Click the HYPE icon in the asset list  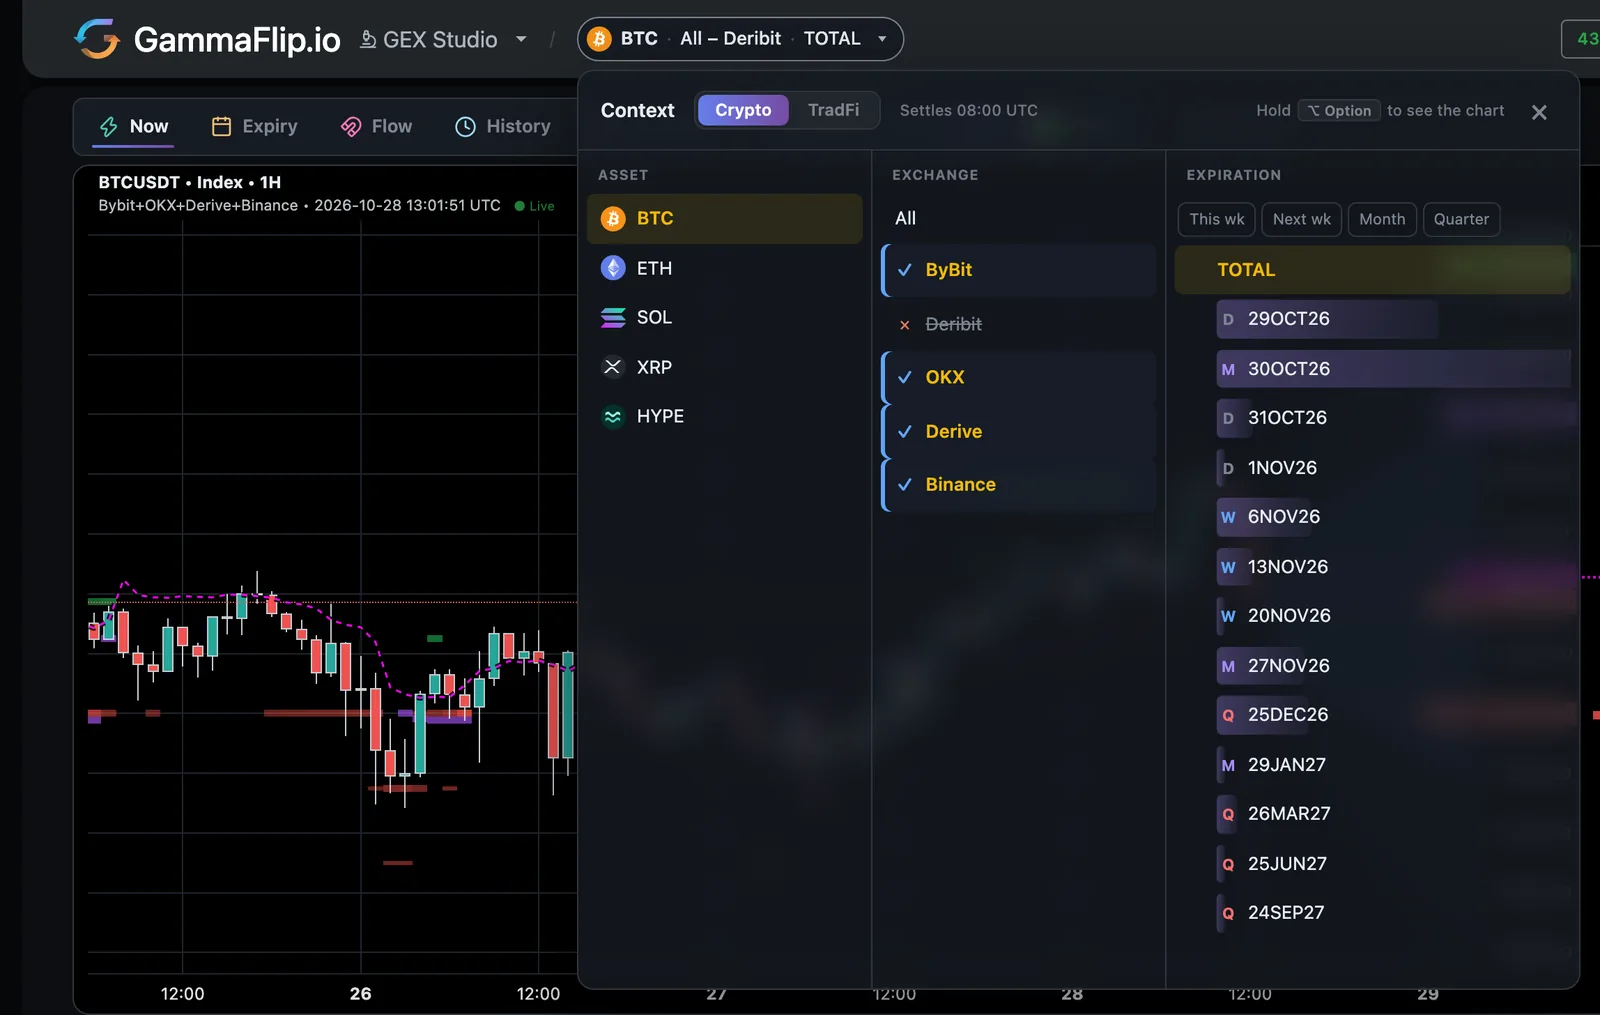613,416
